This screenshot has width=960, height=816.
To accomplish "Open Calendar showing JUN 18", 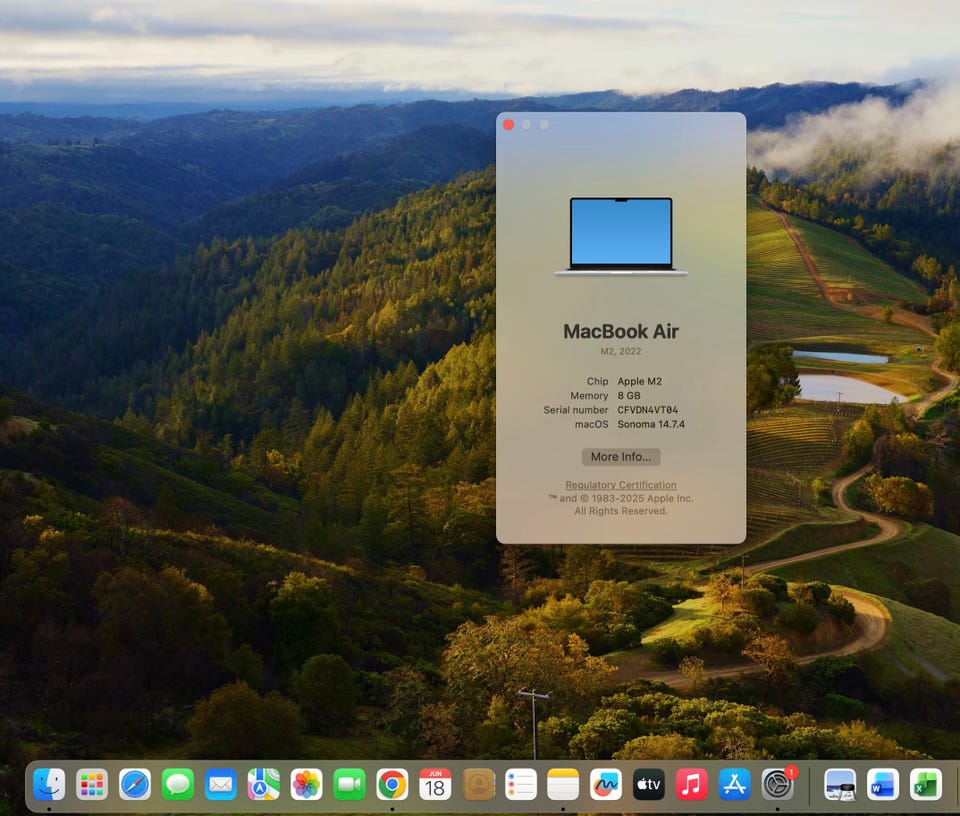I will coord(435,784).
